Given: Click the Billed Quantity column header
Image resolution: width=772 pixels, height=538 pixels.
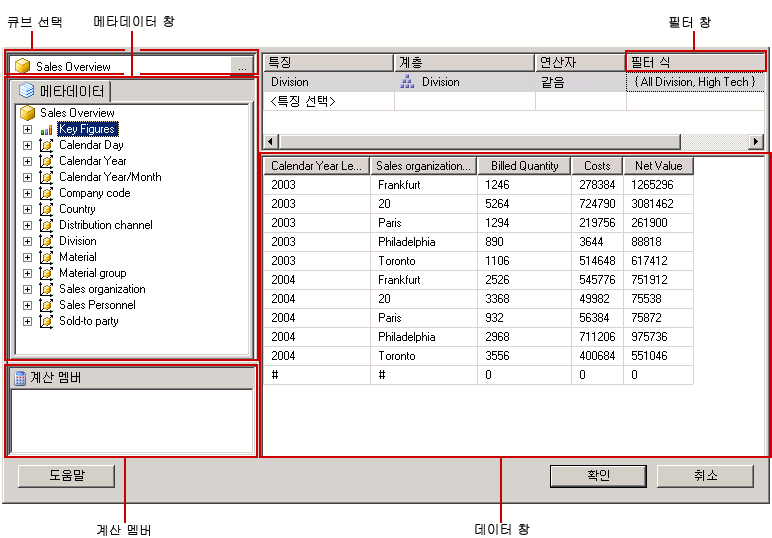Looking at the screenshot, I should click(x=524, y=166).
